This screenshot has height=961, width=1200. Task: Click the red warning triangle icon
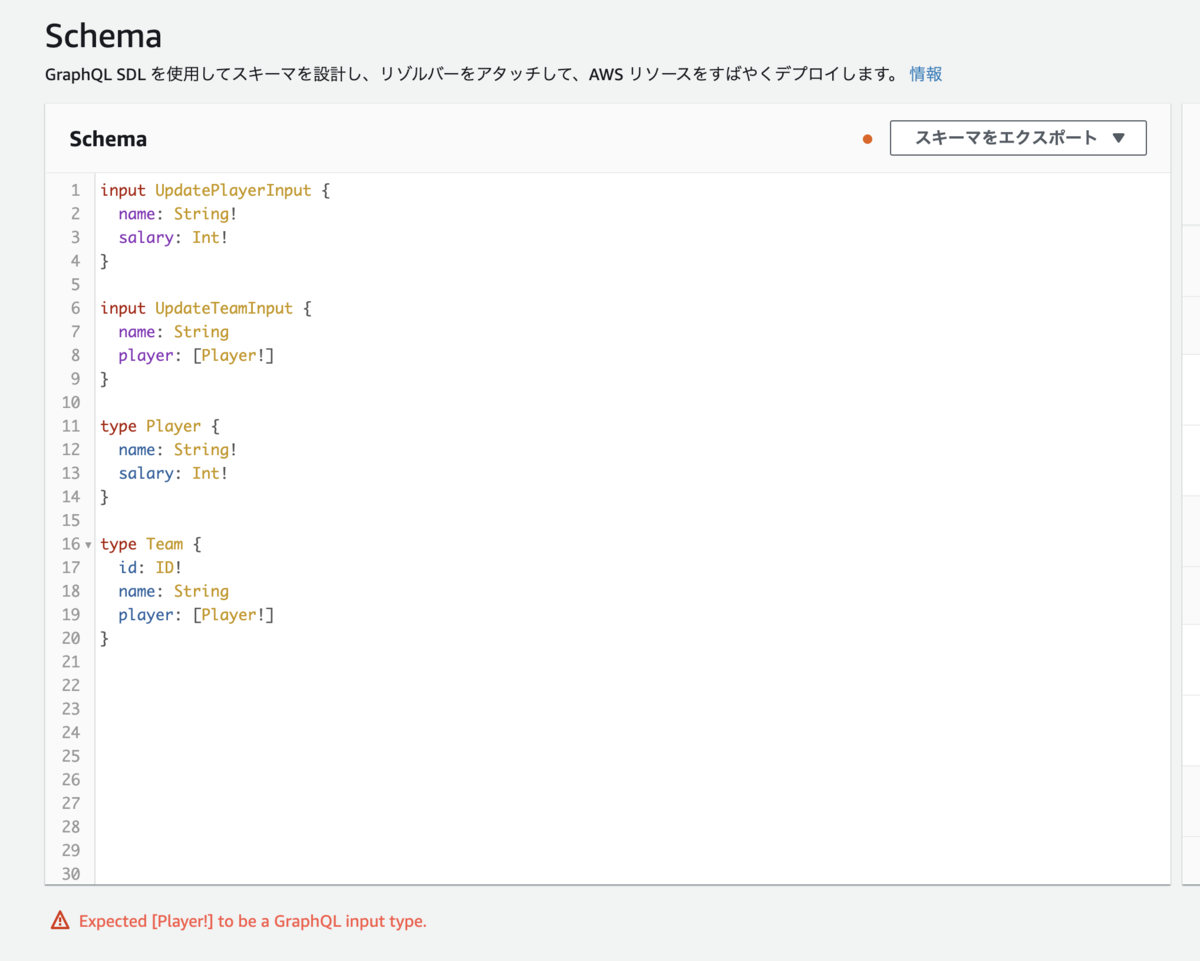click(60, 921)
